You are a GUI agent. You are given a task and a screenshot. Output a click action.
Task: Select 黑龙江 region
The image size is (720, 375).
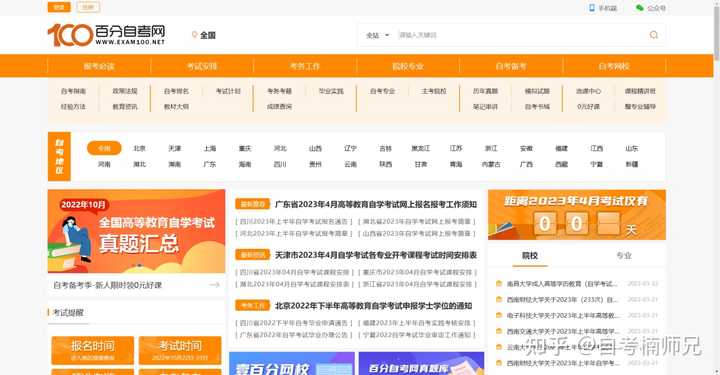coord(421,148)
